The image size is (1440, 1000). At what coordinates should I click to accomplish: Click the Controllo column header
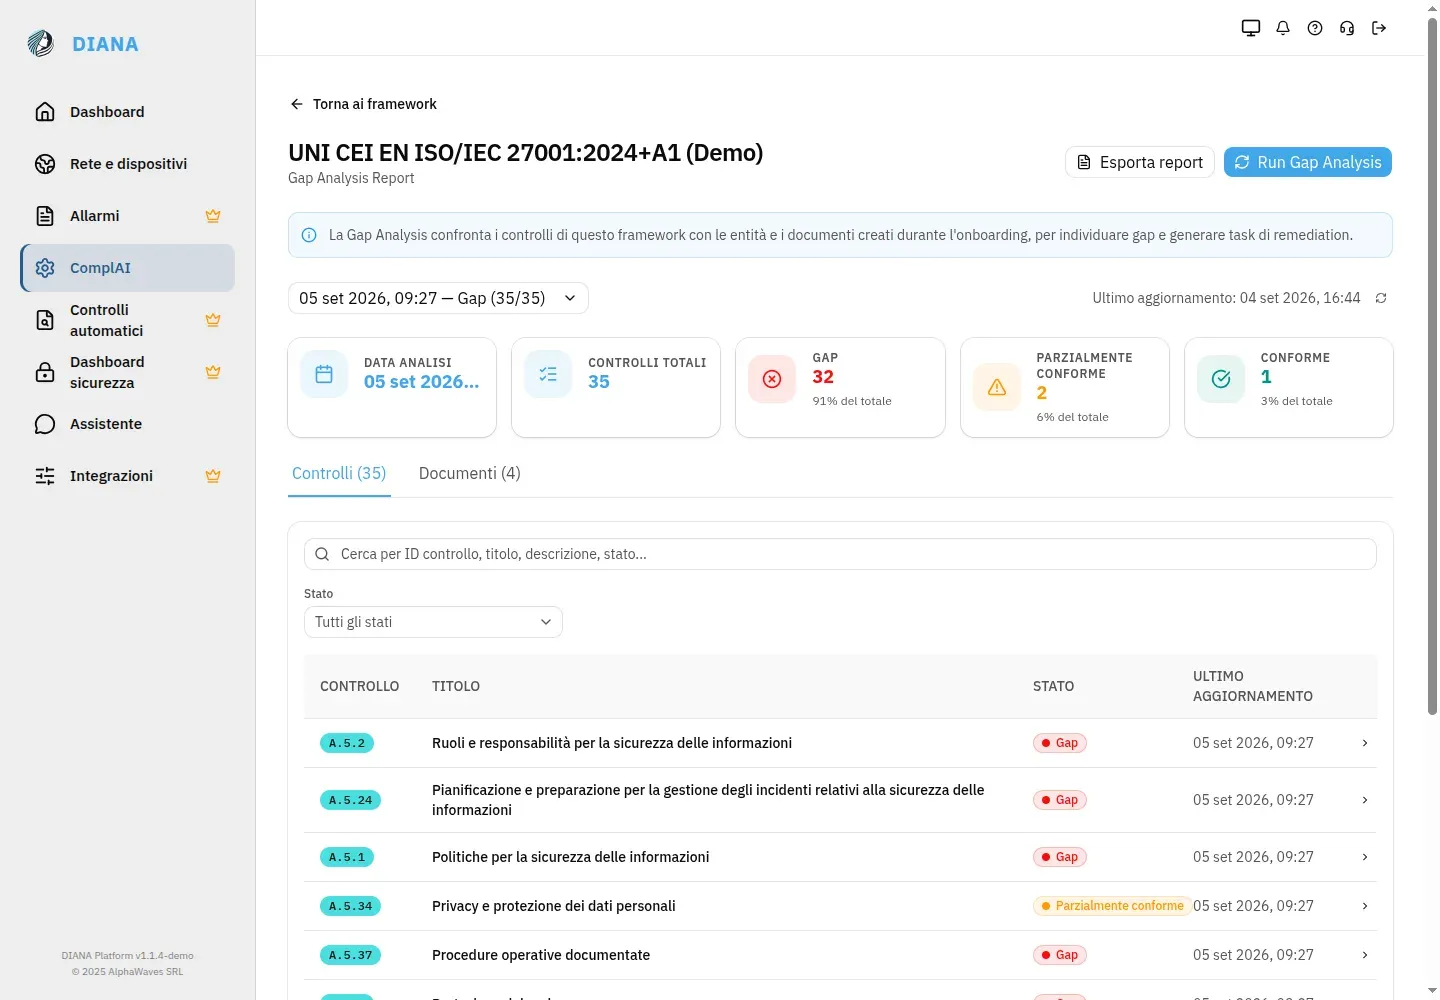[x=359, y=686]
